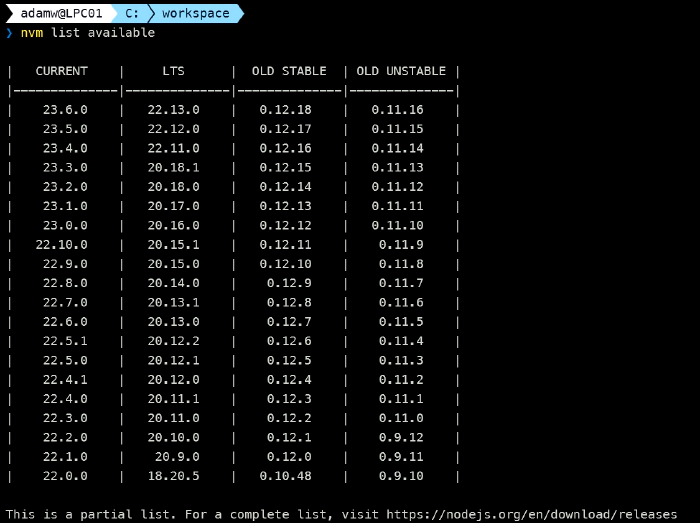Select LTS version 20.18.1
700x523 pixels.
point(173,168)
